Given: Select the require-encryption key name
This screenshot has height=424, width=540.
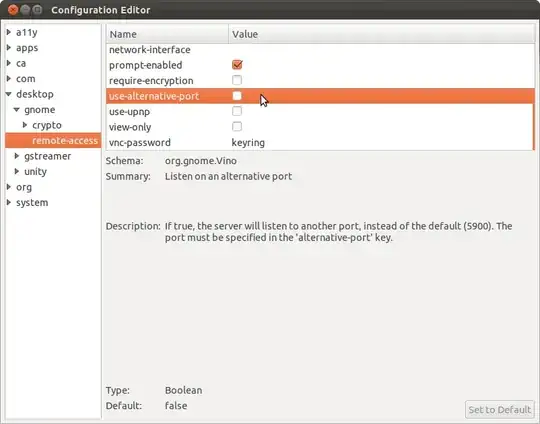Looking at the screenshot, I should [151, 81].
